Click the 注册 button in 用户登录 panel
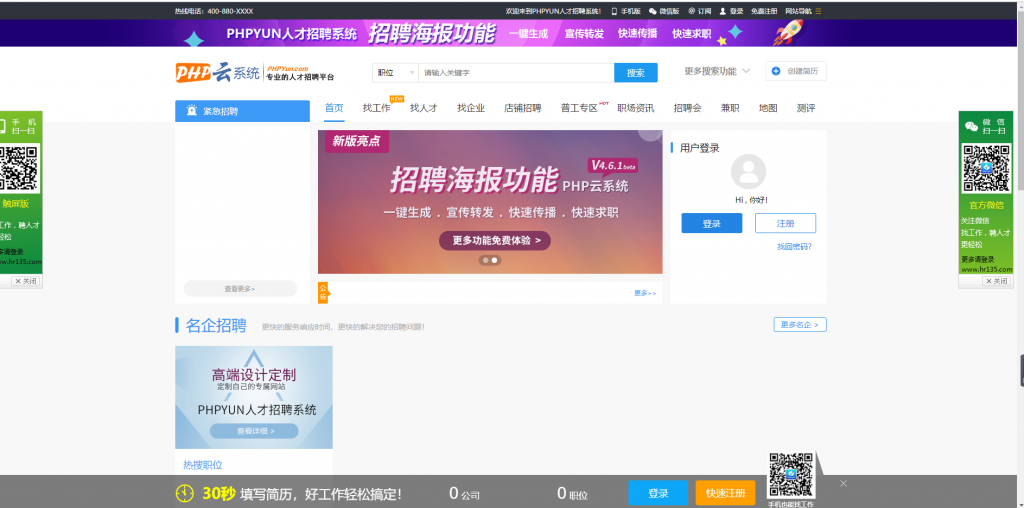This screenshot has width=1024, height=508. click(x=786, y=223)
